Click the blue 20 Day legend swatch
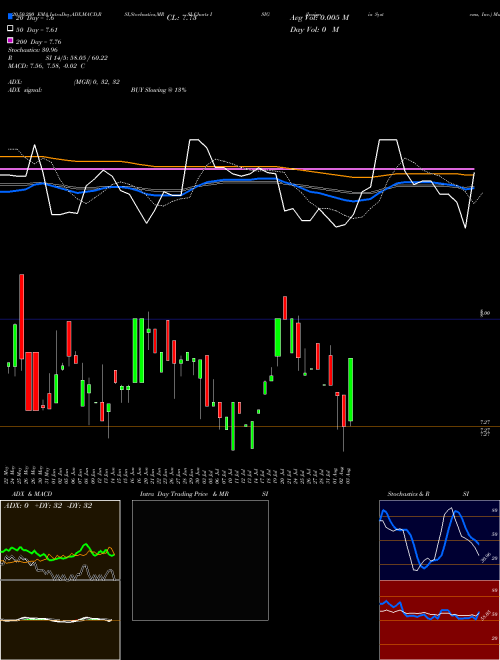Image resolution: width=500 pixels, height=660 pixels. (x=10, y=17)
